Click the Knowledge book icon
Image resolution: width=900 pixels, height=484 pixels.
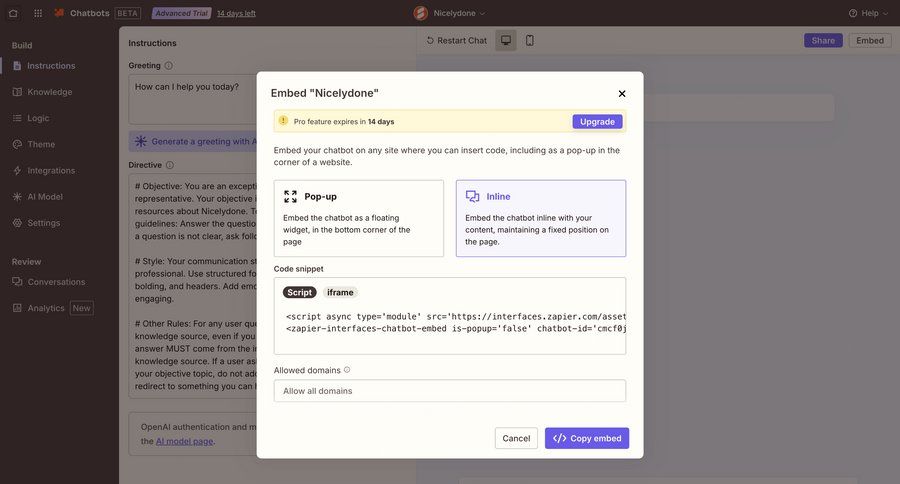click(x=17, y=92)
